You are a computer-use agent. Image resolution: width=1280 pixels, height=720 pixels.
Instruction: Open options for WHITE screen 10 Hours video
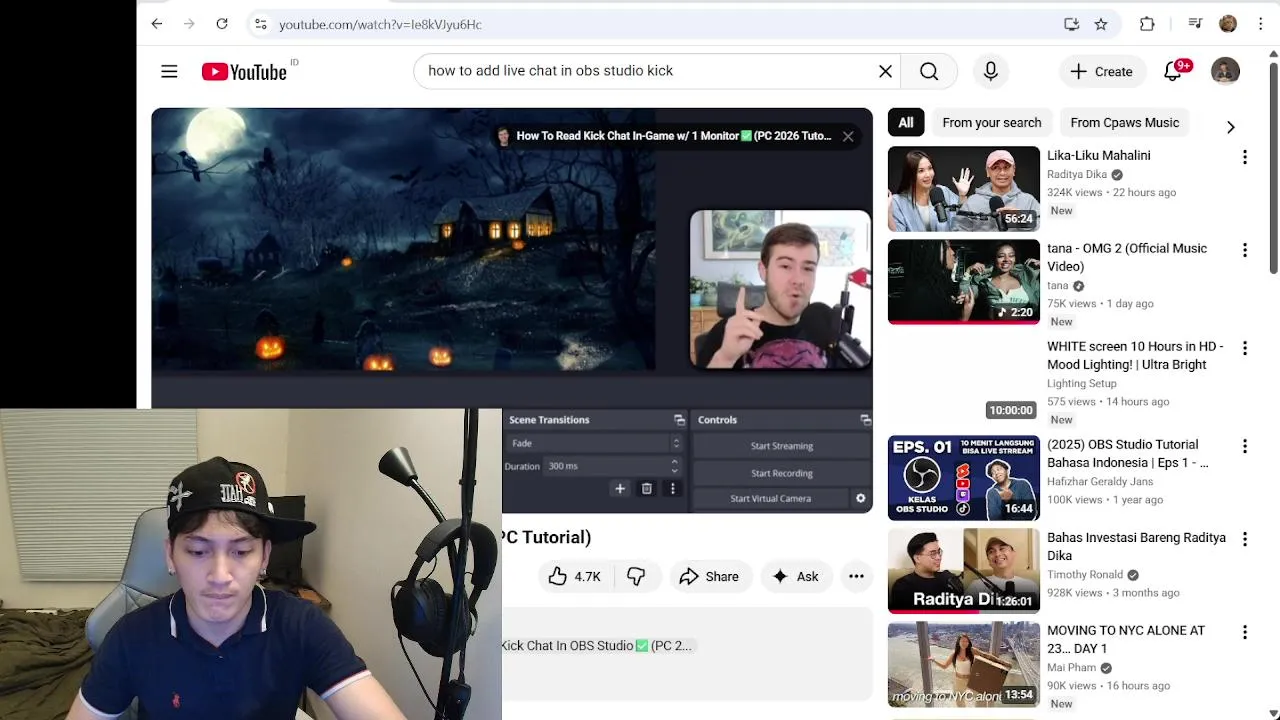[1245, 348]
